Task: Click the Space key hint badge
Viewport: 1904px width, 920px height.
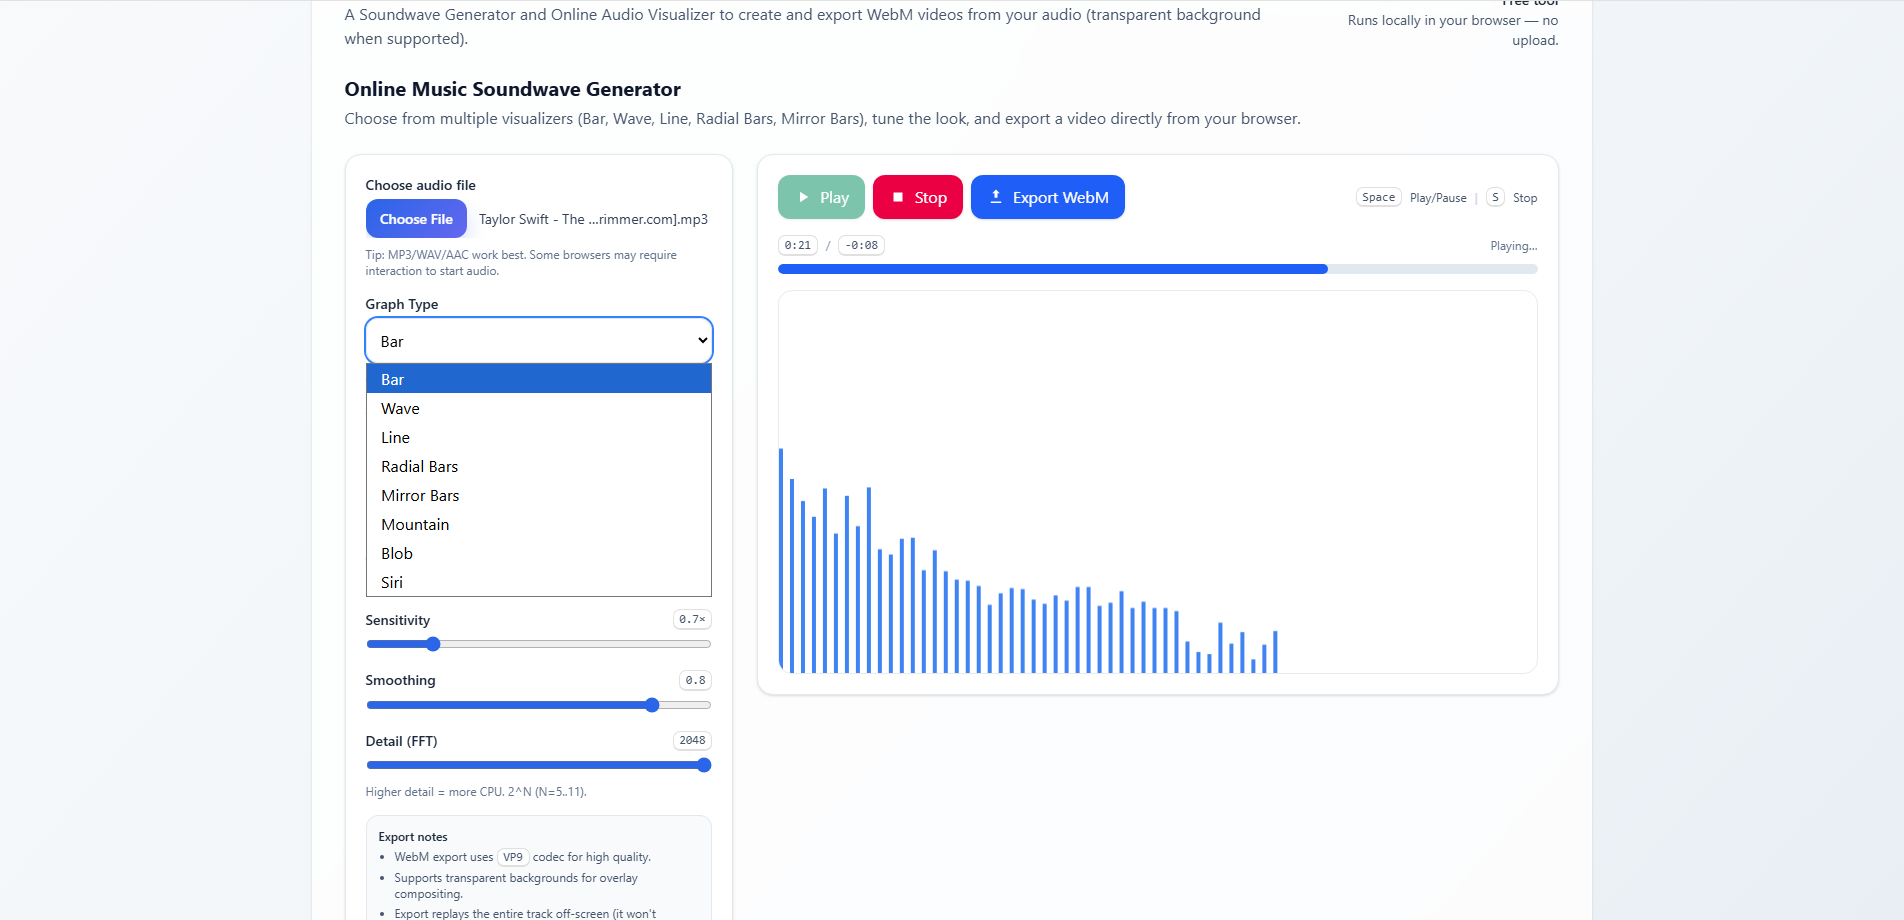Action: pyautogui.click(x=1378, y=197)
